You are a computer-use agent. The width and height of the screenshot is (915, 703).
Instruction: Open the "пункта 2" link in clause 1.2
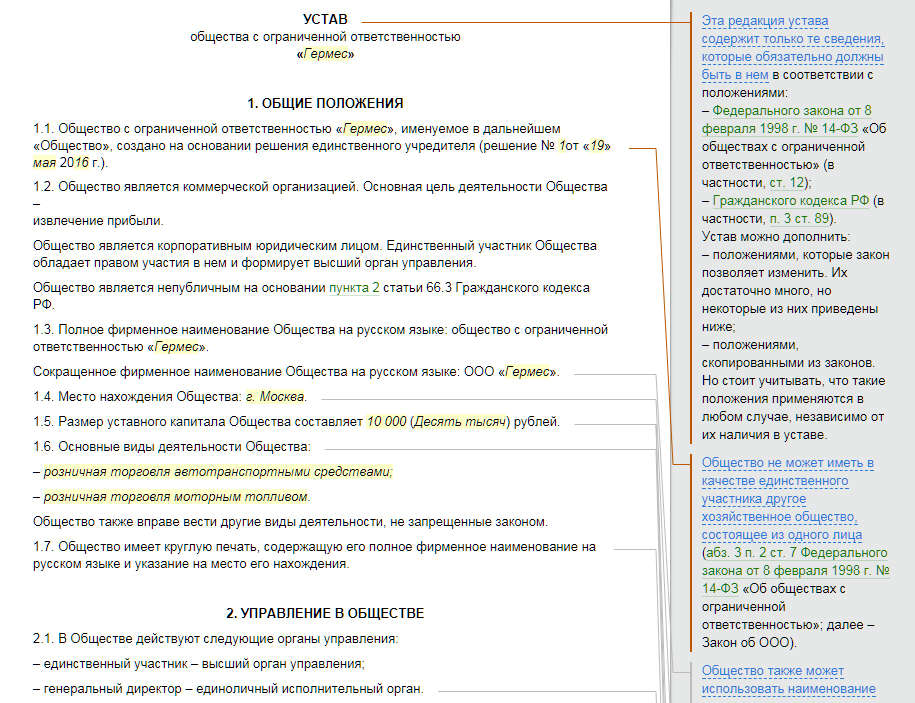(354, 288)
